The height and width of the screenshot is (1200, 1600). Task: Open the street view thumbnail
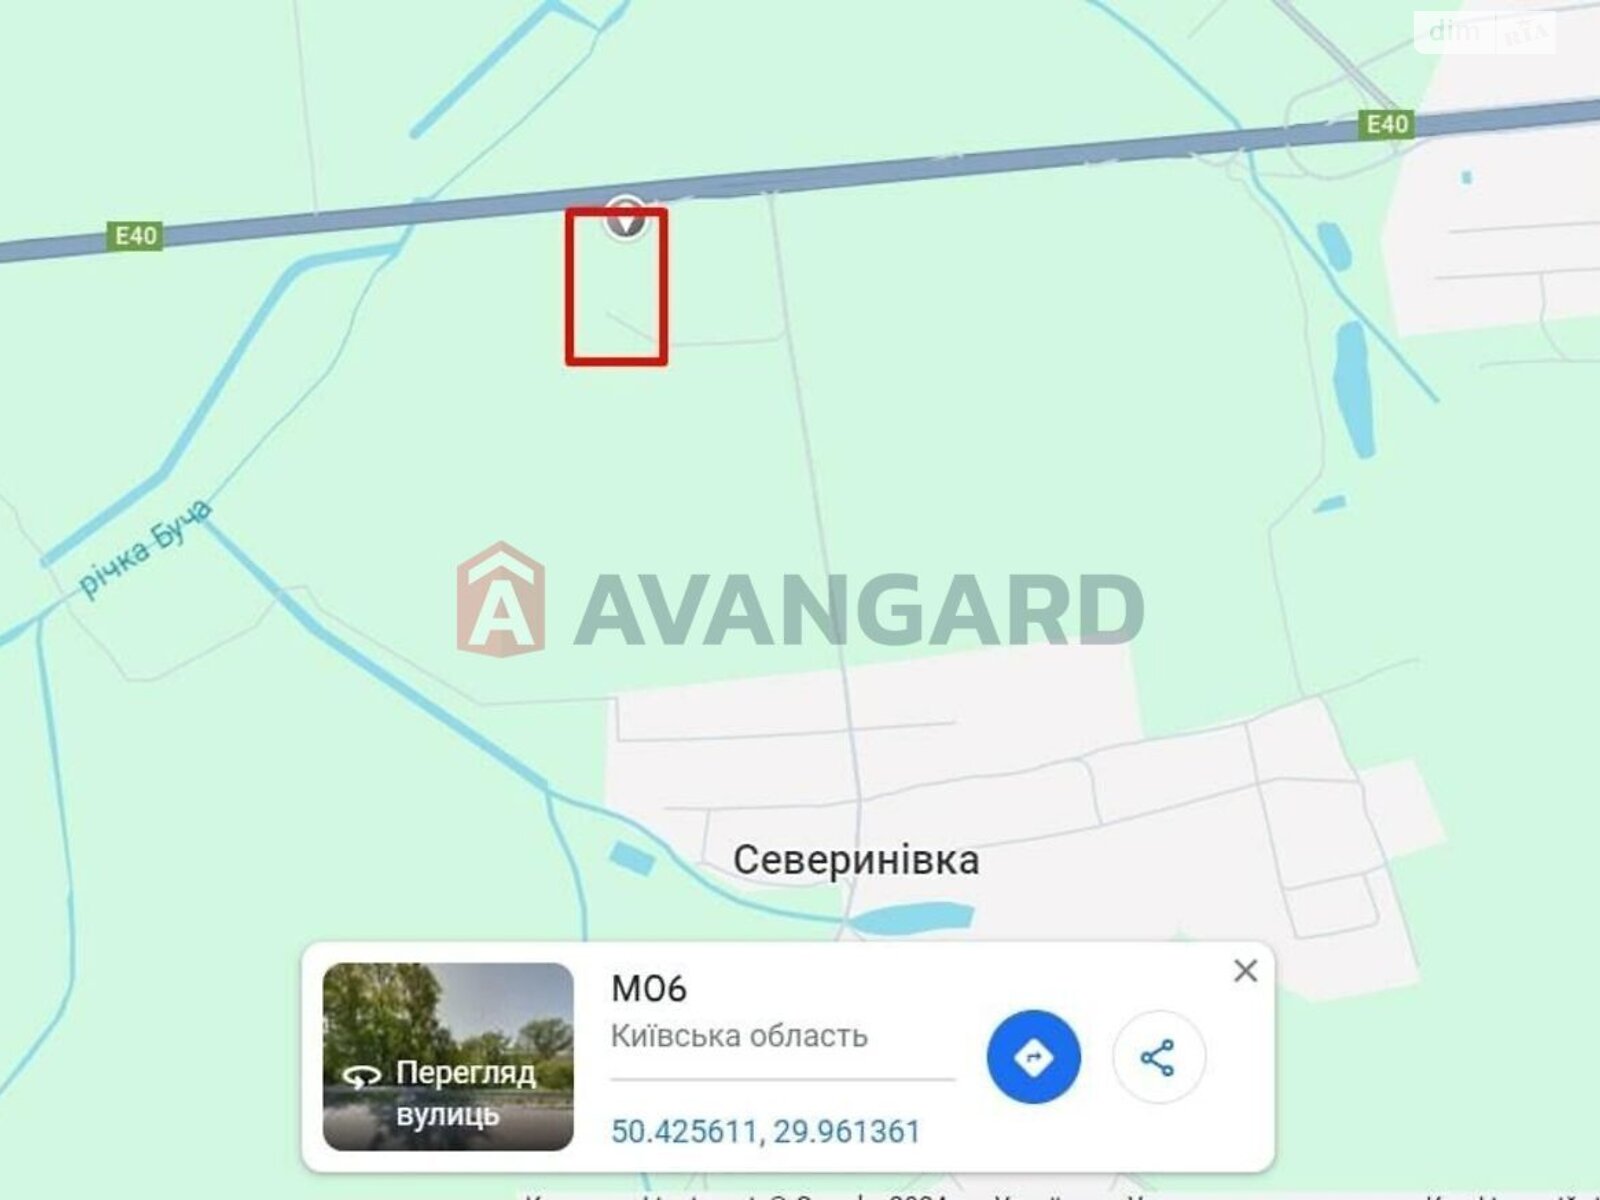[x=448, y=1056]
